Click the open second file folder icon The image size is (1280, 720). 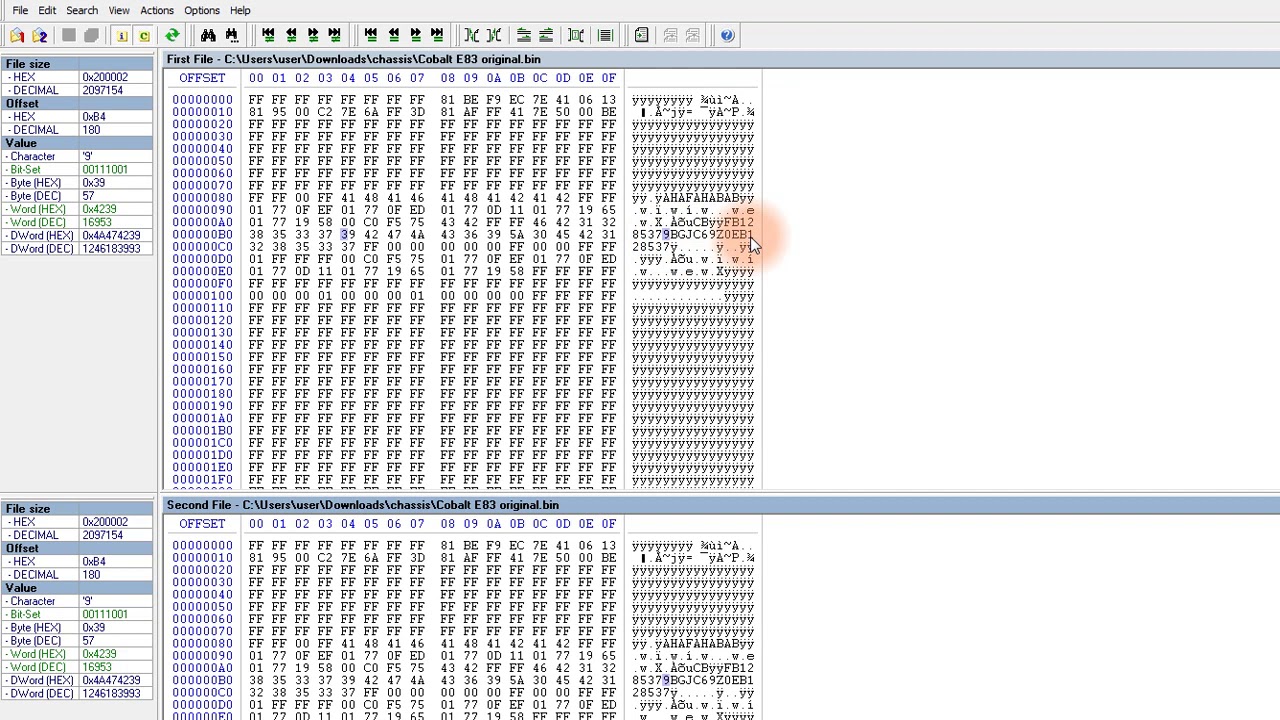pyautogui.click(x=39, y=36)
